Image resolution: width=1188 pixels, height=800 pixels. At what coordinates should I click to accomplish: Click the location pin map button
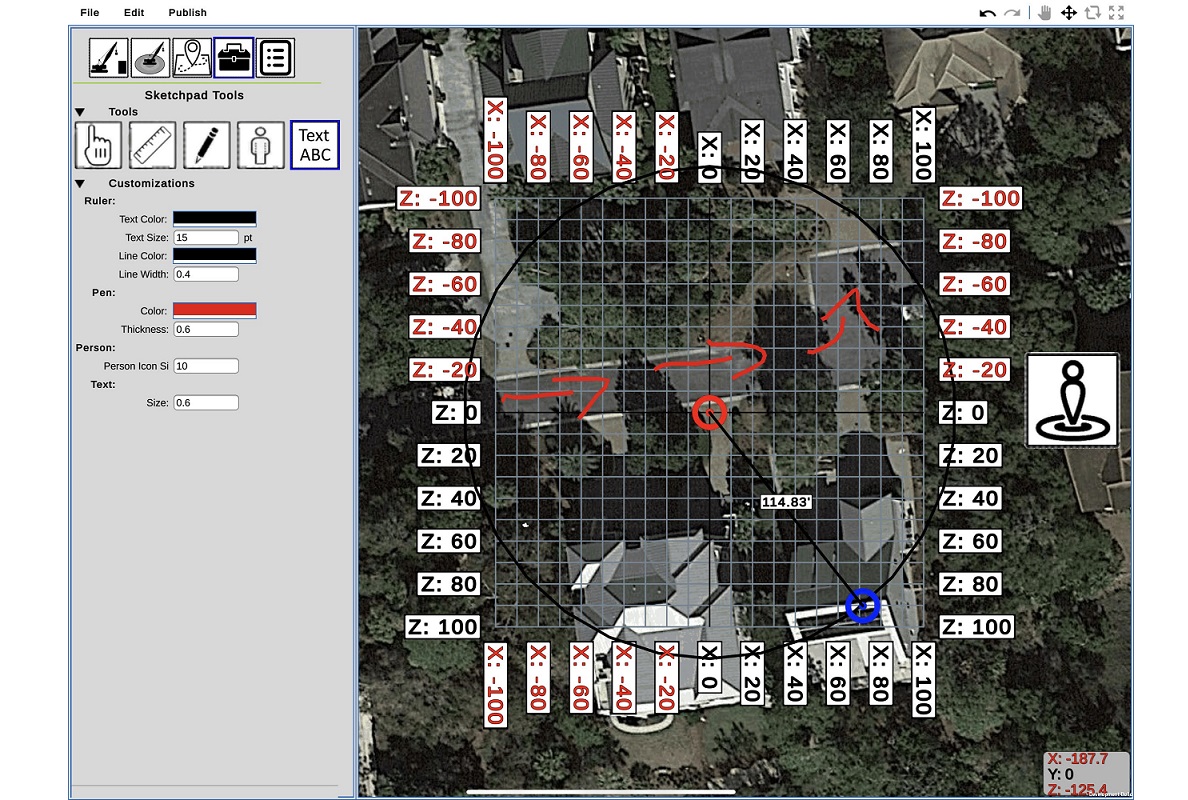point(1072,400)
